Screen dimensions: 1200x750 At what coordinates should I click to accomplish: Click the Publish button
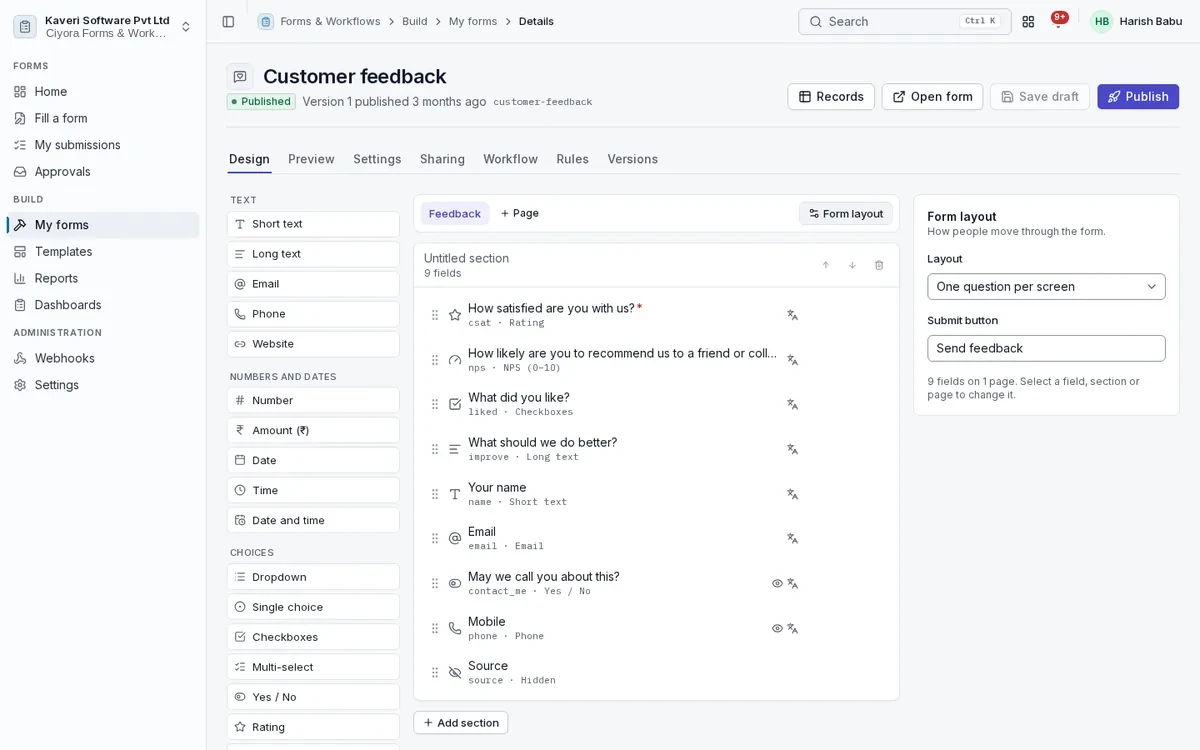pyautogui.click(x=1138, y=97)
